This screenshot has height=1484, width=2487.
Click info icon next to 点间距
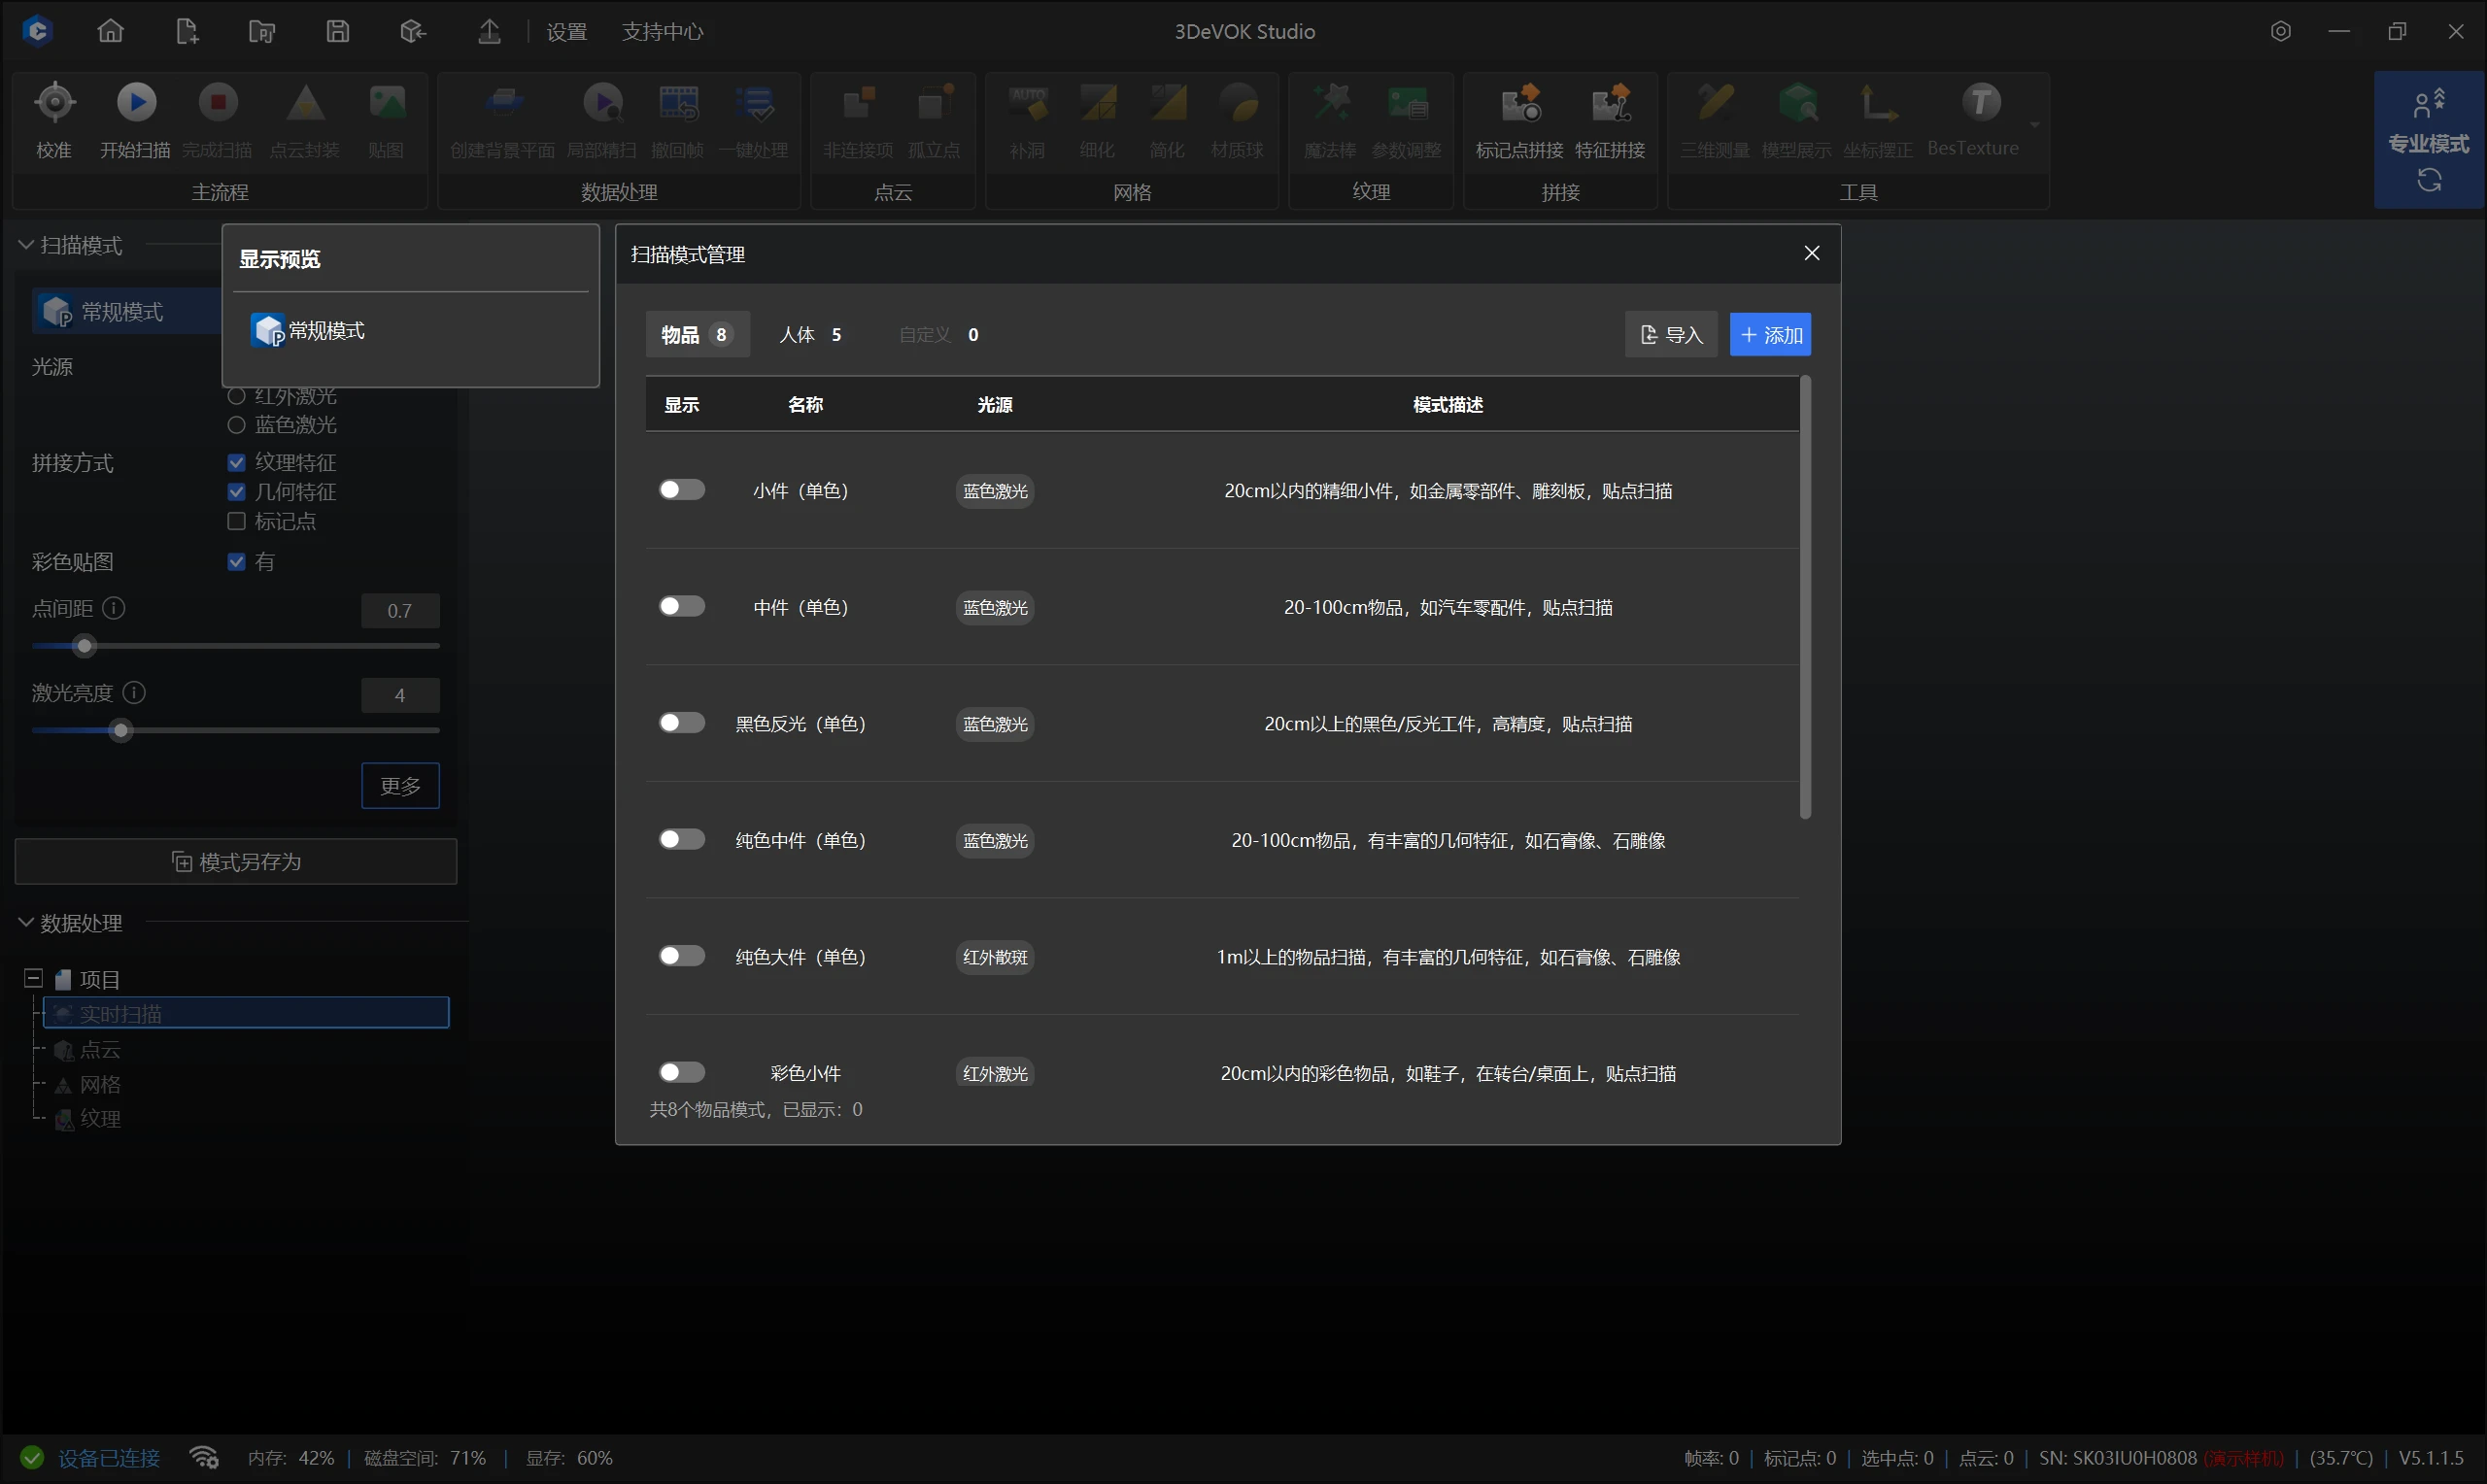[x=115, y=608]
